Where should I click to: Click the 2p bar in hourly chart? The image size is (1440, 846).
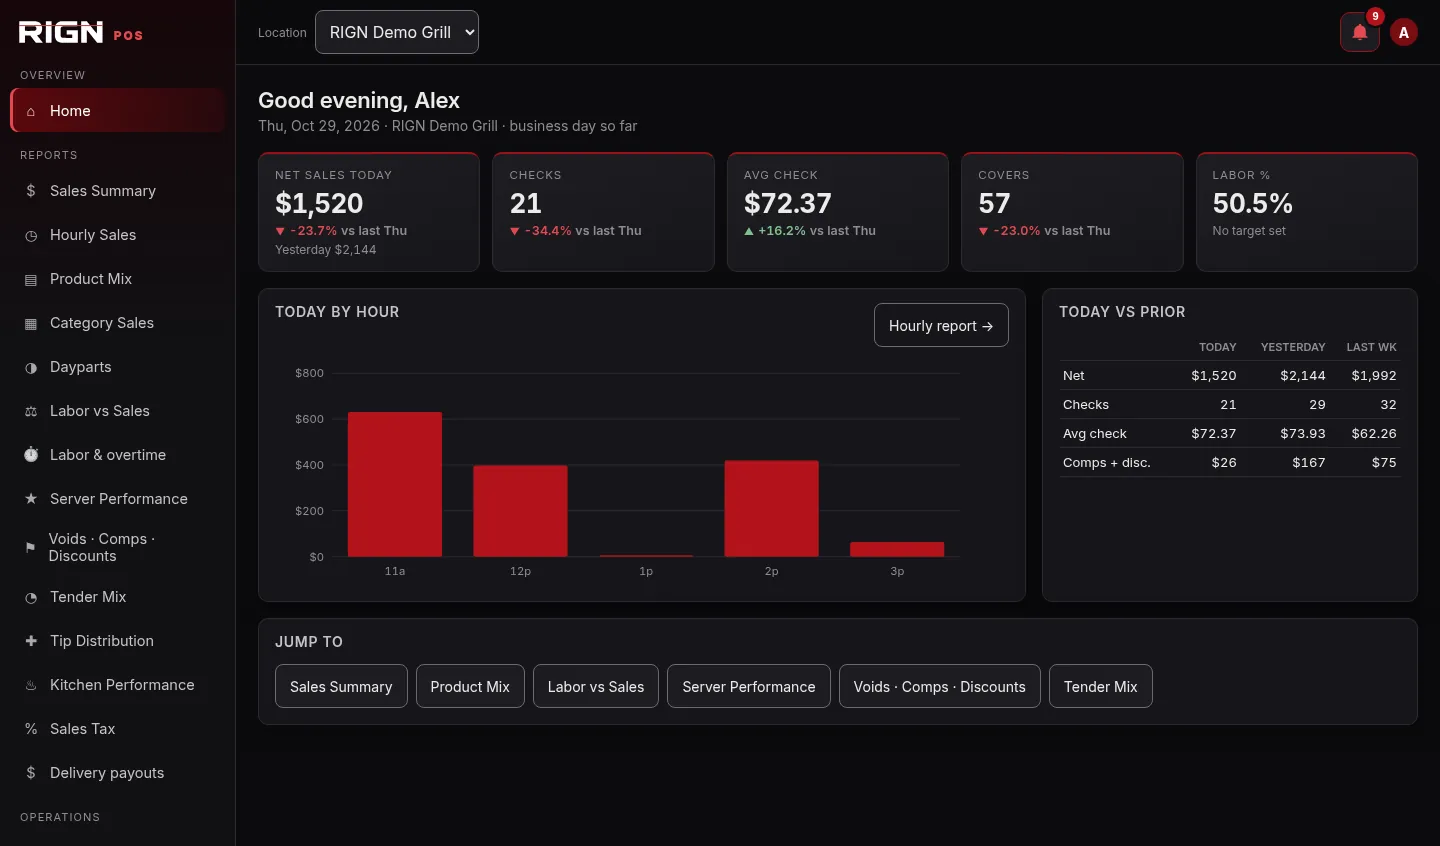pyautogui.click(x=771, y=509)
